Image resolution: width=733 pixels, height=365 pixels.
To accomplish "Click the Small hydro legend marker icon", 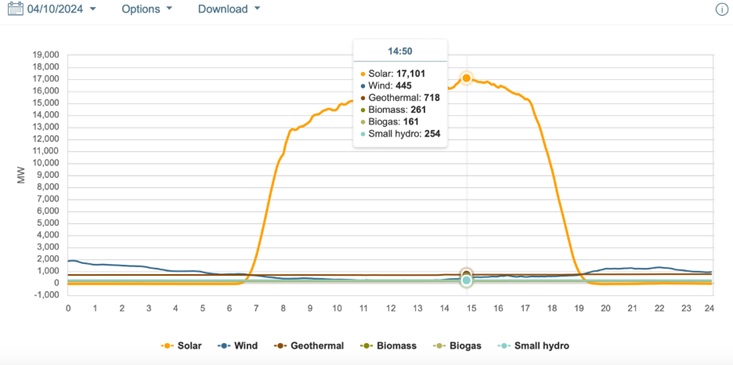I will [504, 346].
